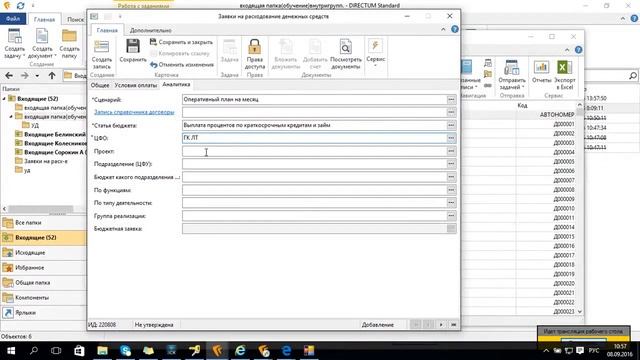Click into the По типу деятельности field
This screenshot has height=360, width=640.
(314, 203)
